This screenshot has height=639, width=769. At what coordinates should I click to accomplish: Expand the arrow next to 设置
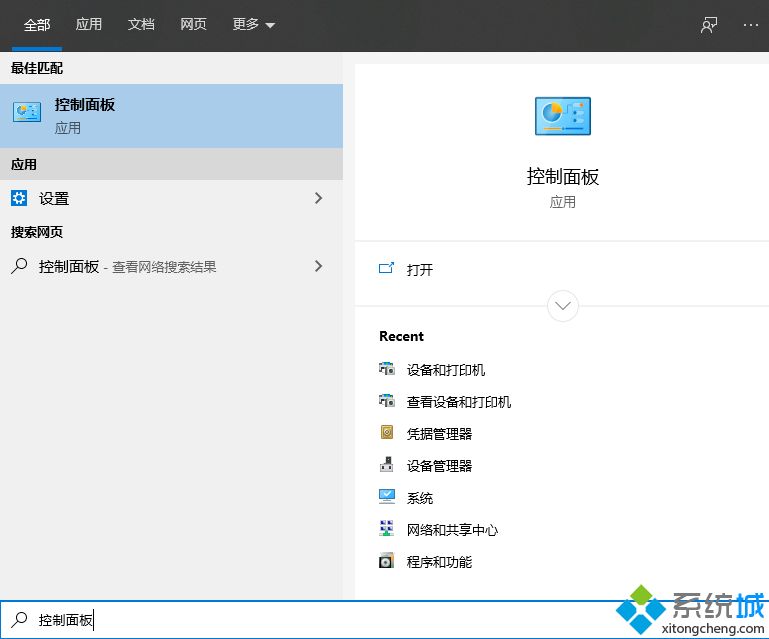coord(318,198)
